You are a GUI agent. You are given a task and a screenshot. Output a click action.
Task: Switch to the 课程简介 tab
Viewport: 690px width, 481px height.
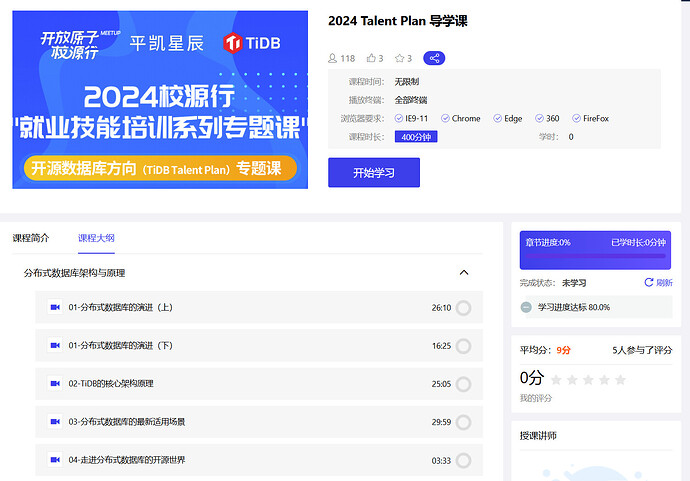(x=30, y=238)
